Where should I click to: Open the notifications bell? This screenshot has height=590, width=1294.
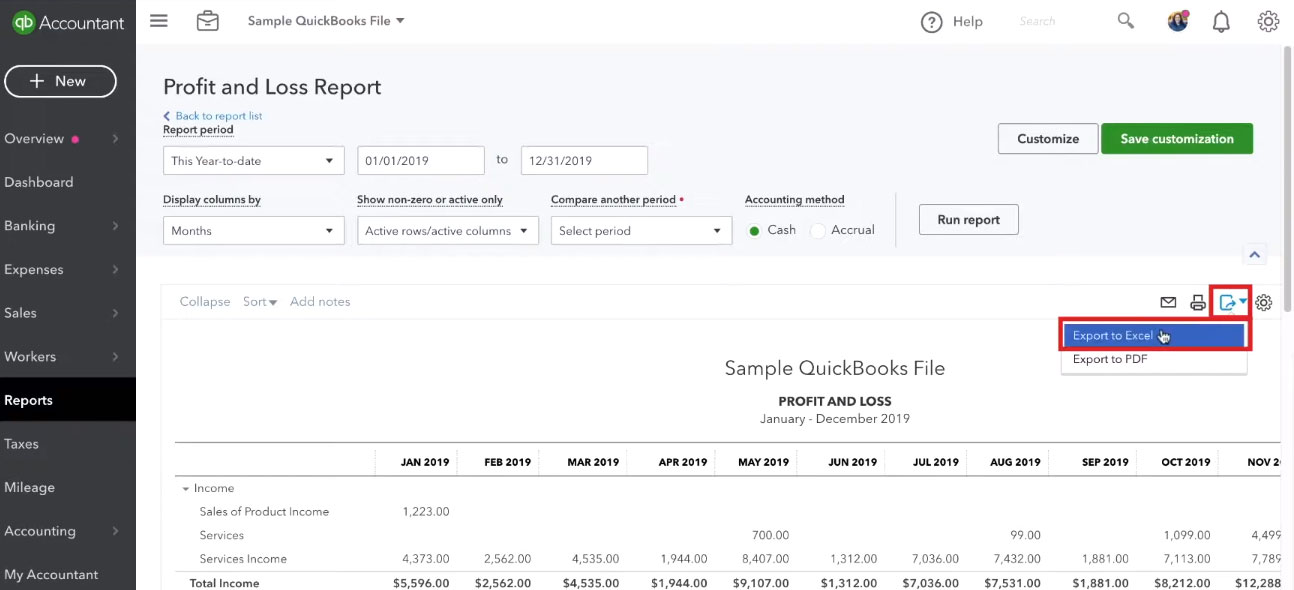[1221, 22]
